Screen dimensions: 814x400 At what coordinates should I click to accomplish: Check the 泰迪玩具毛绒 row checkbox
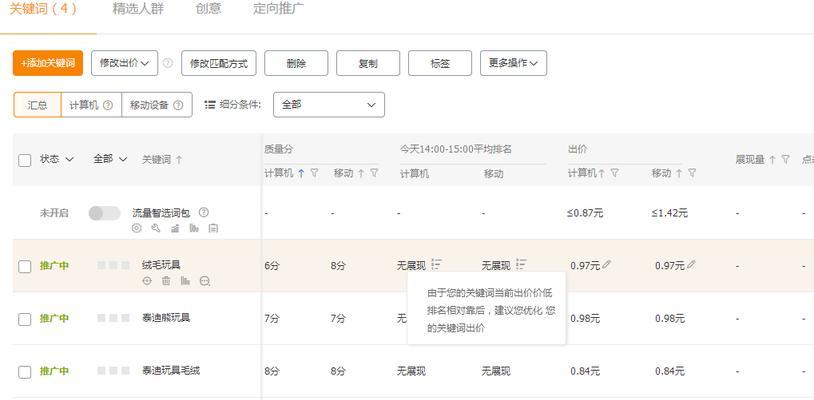(x=24, y=372)
